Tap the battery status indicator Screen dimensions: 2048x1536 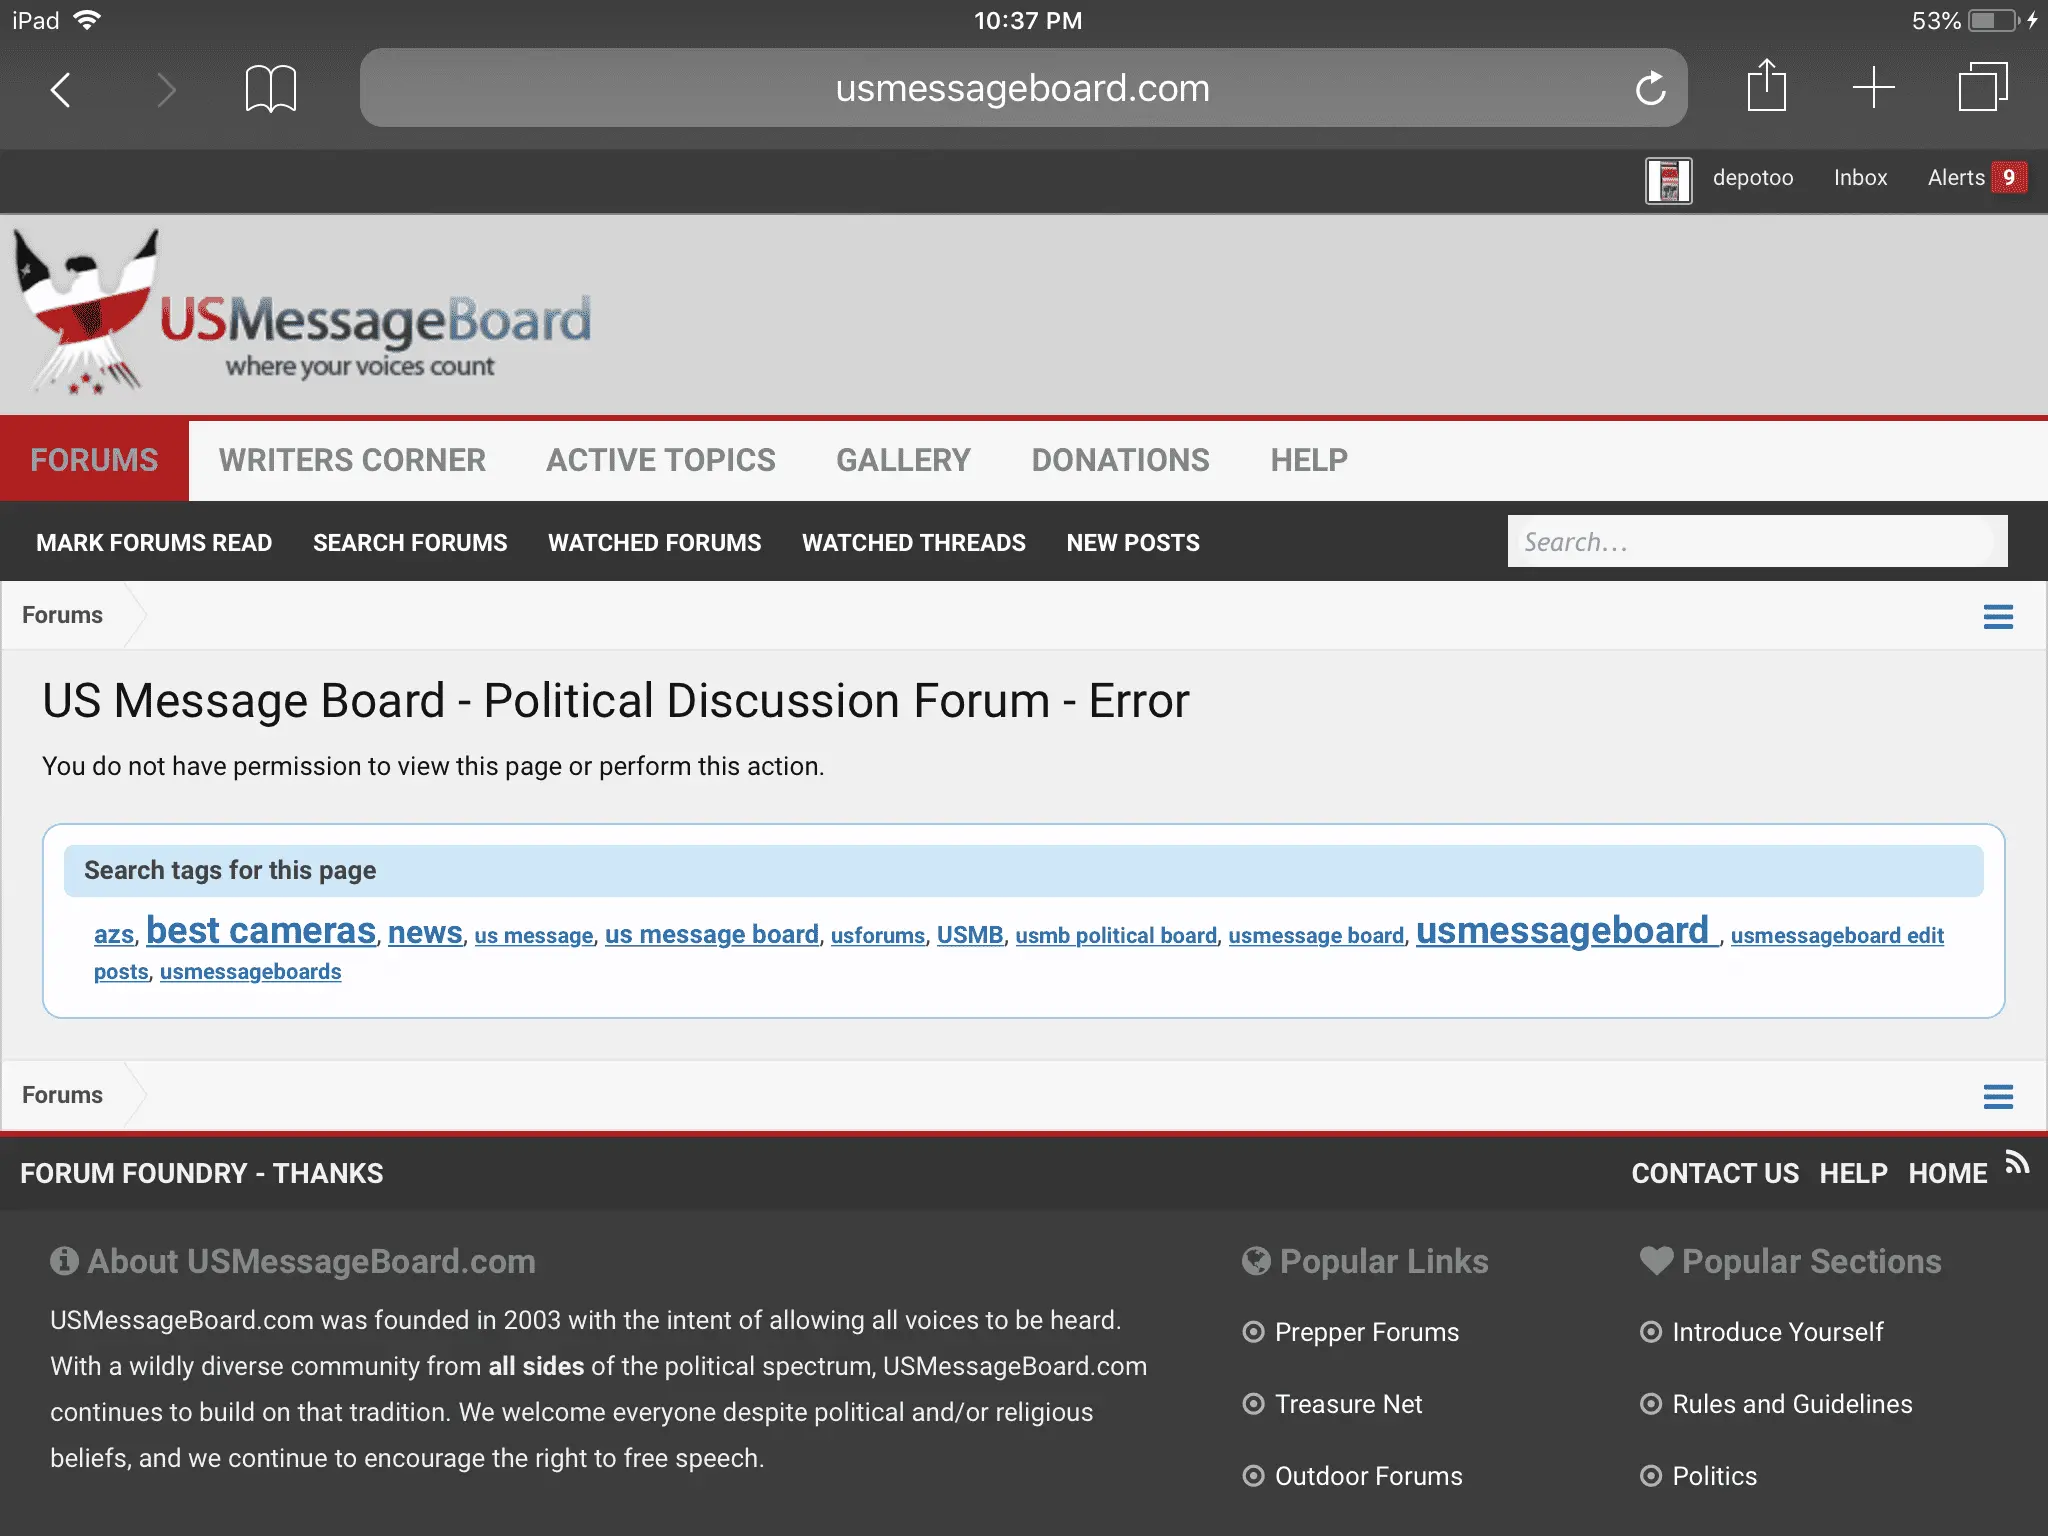point(1995,20)
